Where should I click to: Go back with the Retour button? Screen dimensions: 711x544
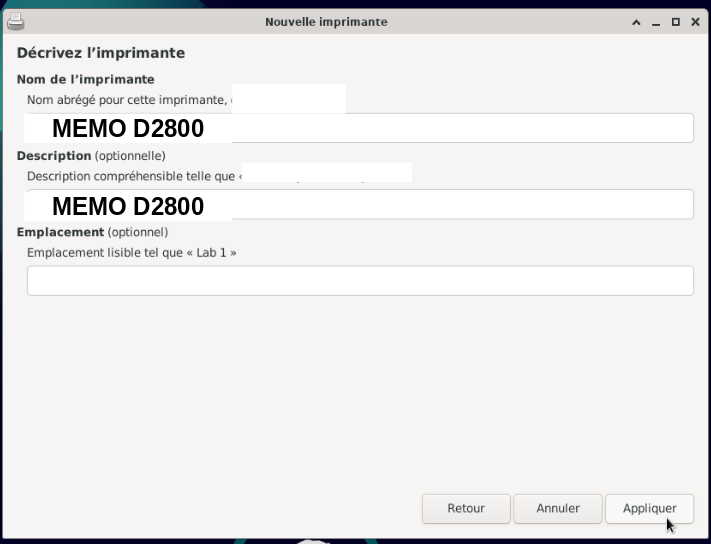click(466, 509)
